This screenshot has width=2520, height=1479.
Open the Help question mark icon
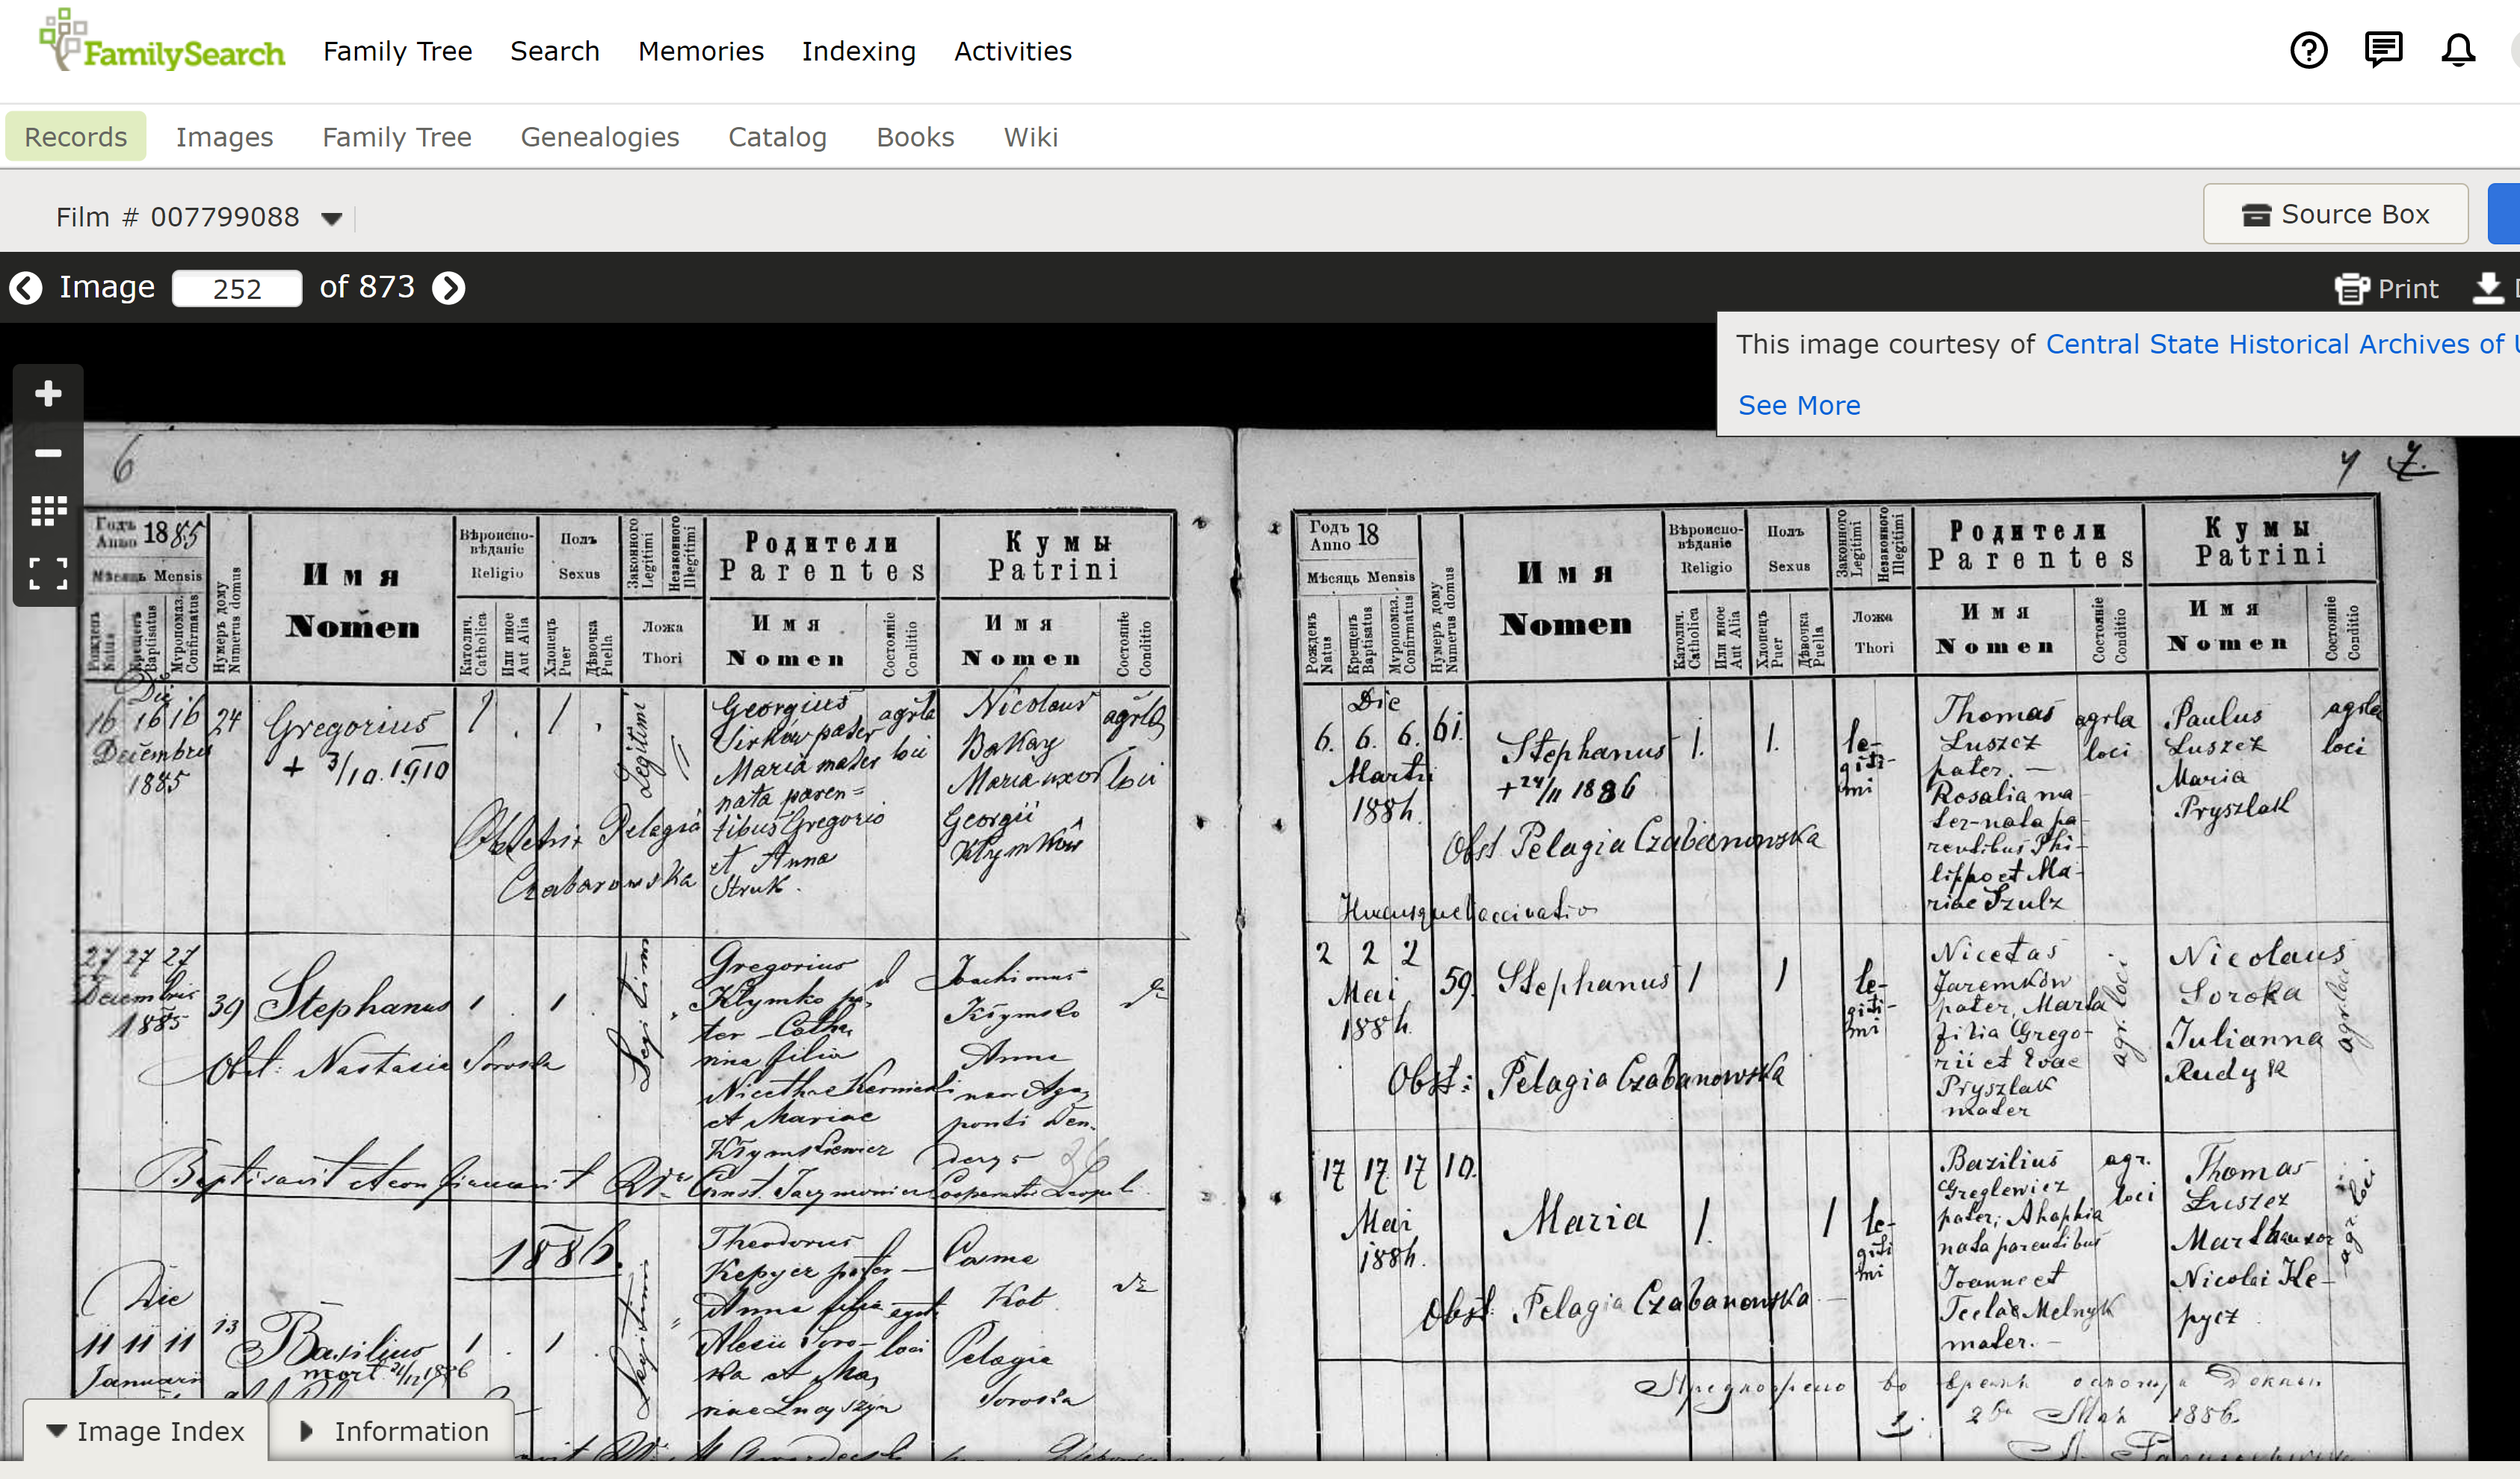tap(2309, 50)
